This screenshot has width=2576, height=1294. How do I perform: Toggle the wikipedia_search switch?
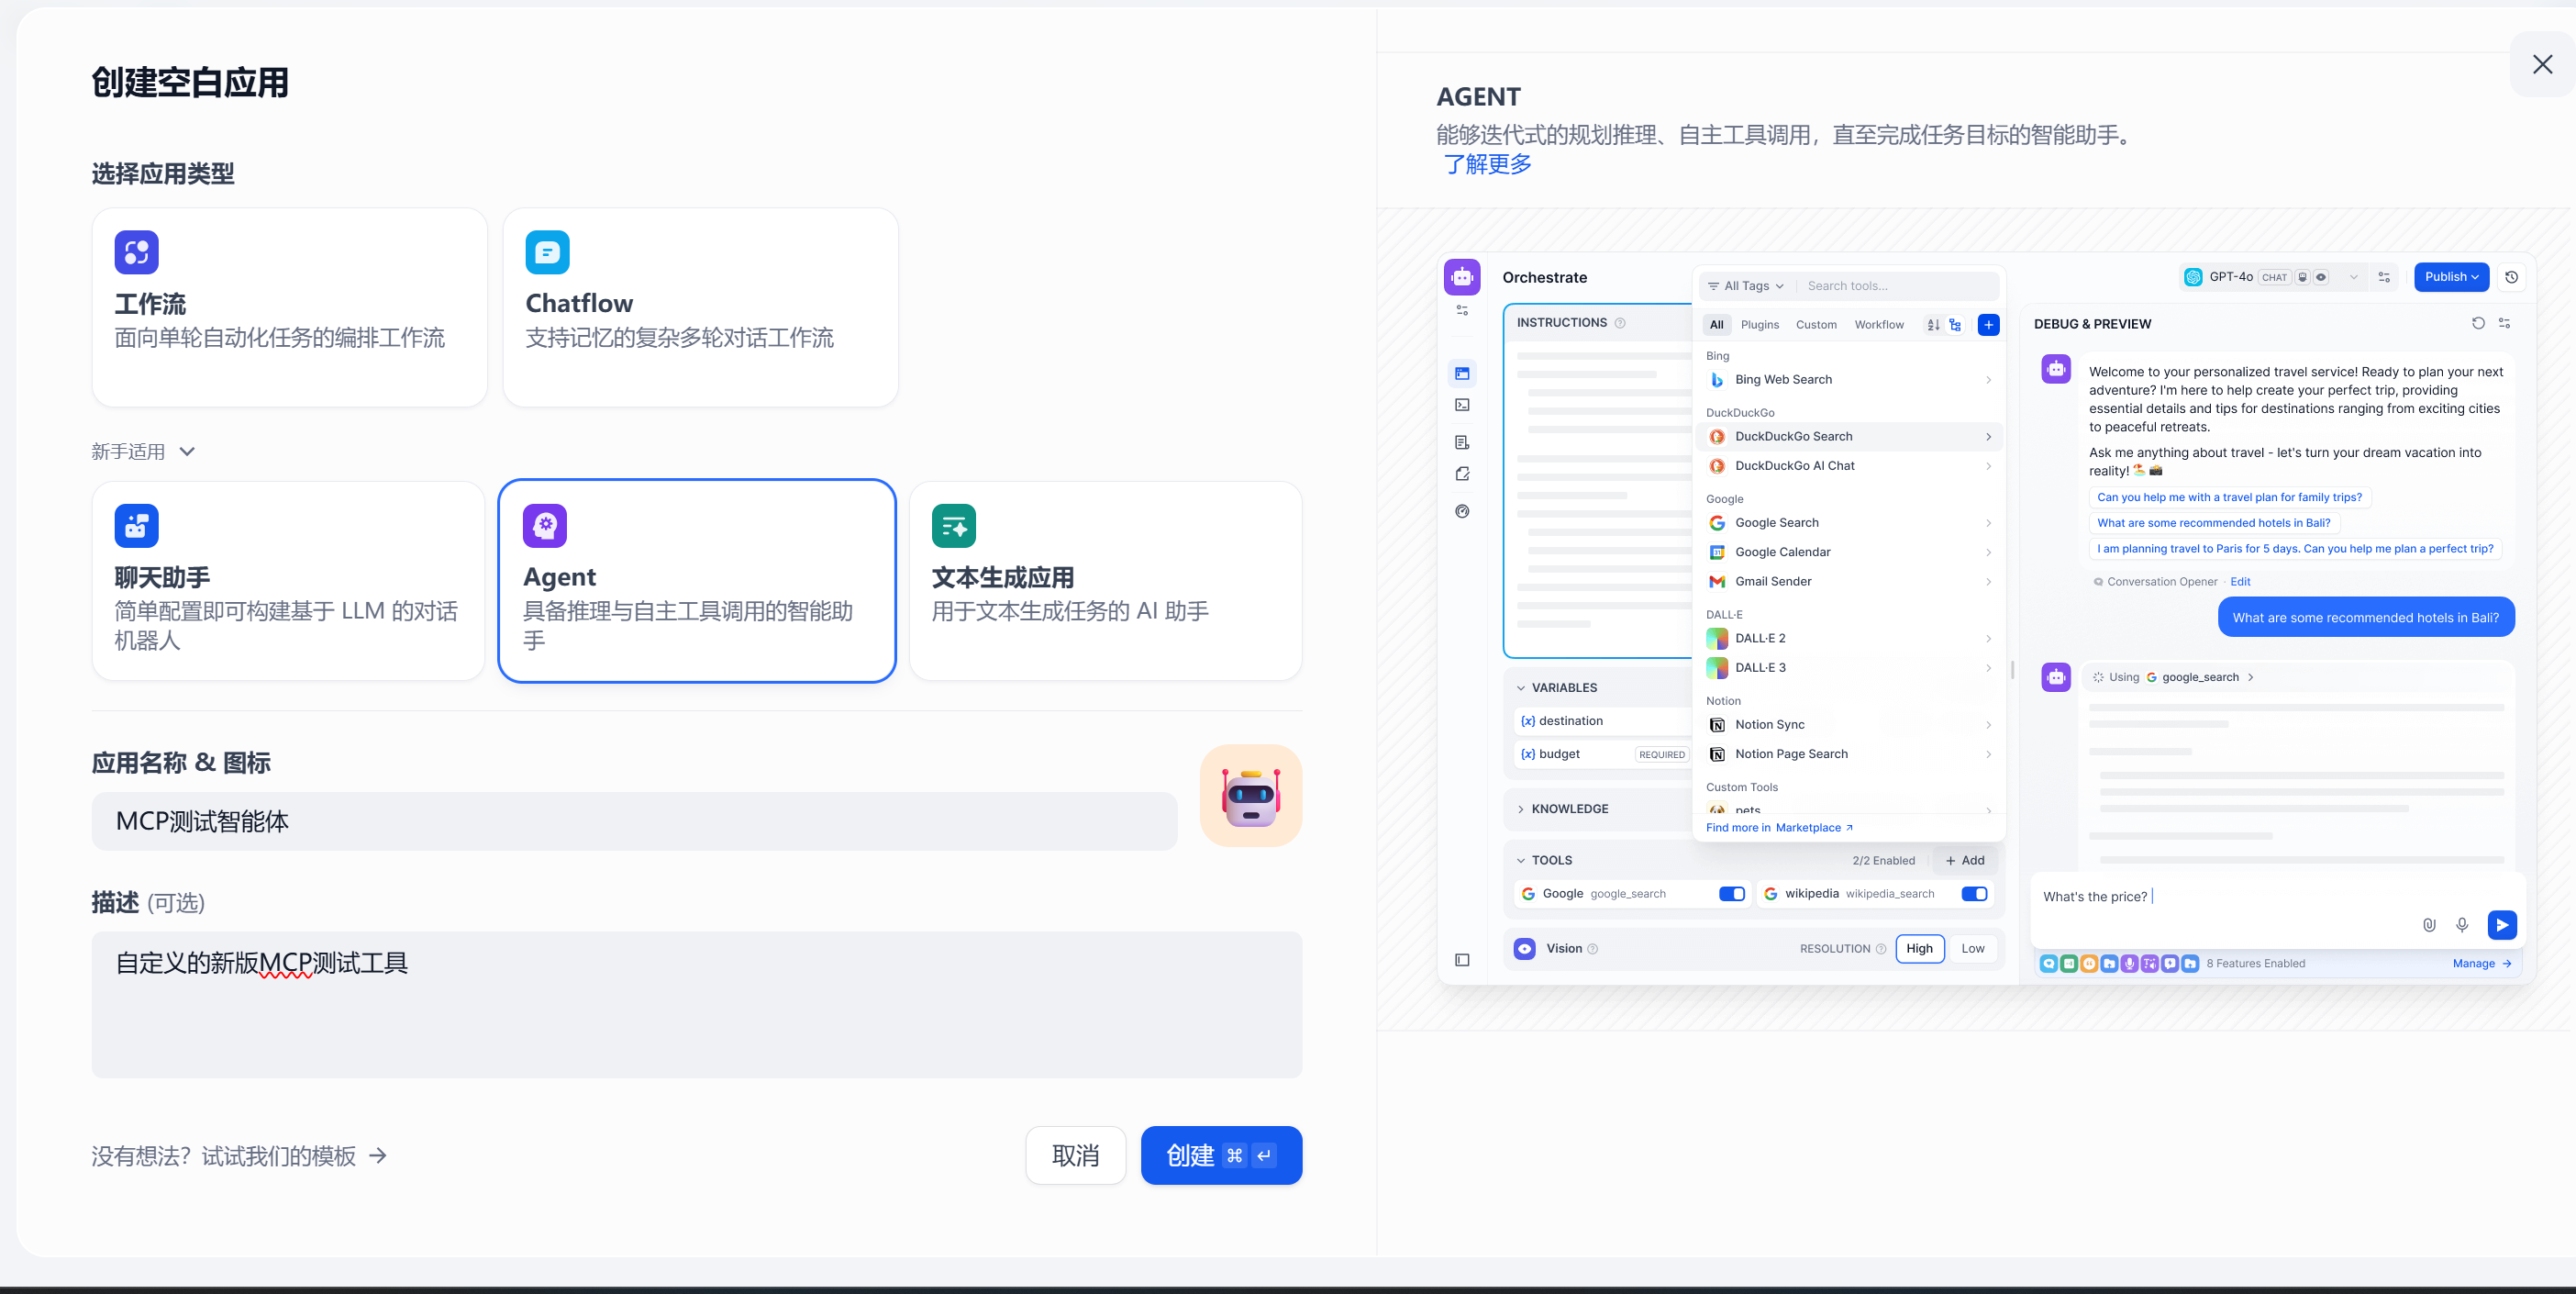tap(1973, 894)
